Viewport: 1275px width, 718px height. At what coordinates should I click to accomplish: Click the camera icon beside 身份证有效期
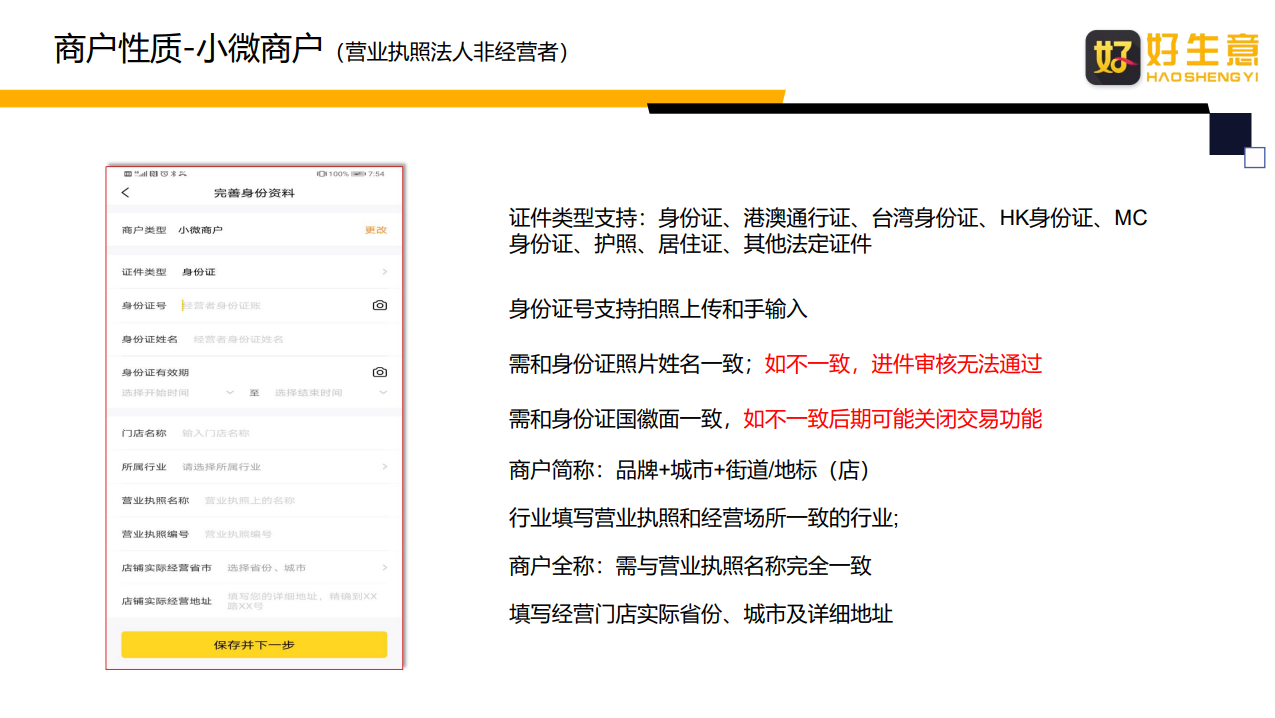379,372
